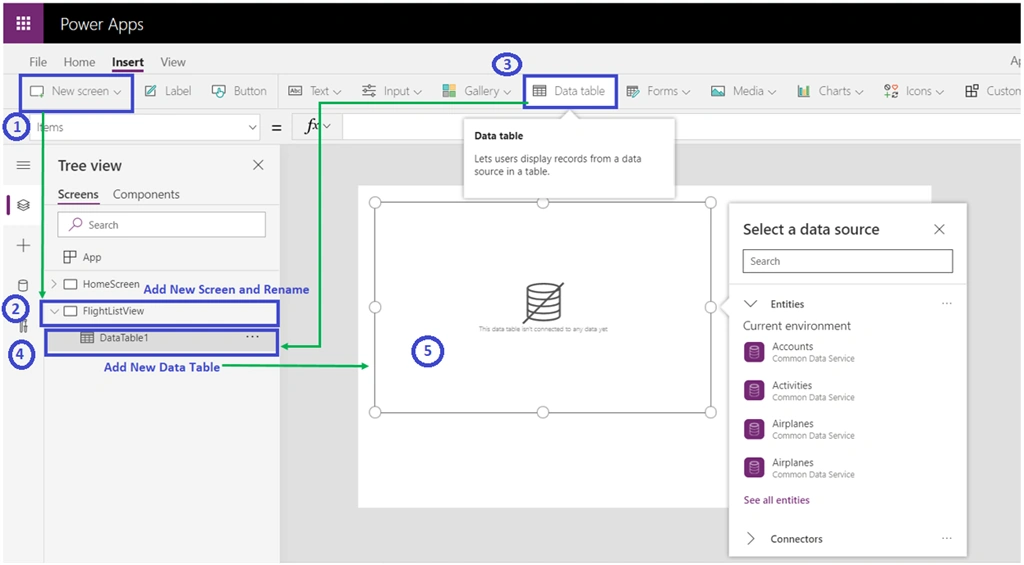Insert a Button control

(239, 91)
